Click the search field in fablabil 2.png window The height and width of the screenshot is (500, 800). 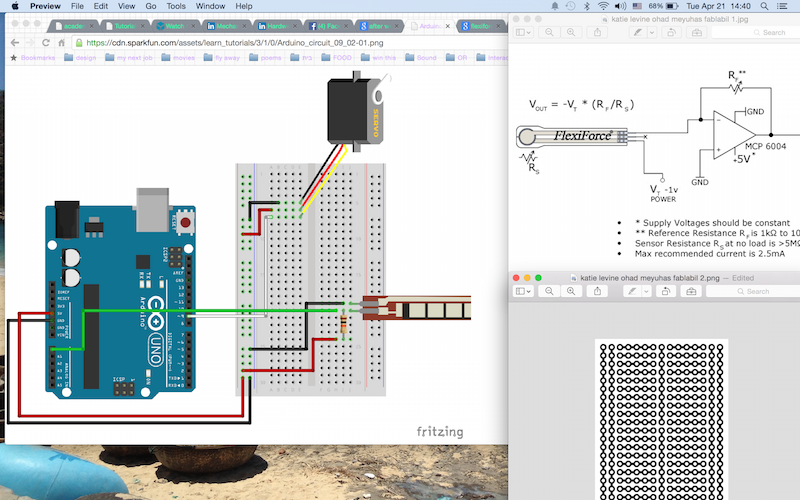pyautogui.click(x=753, y=291)
